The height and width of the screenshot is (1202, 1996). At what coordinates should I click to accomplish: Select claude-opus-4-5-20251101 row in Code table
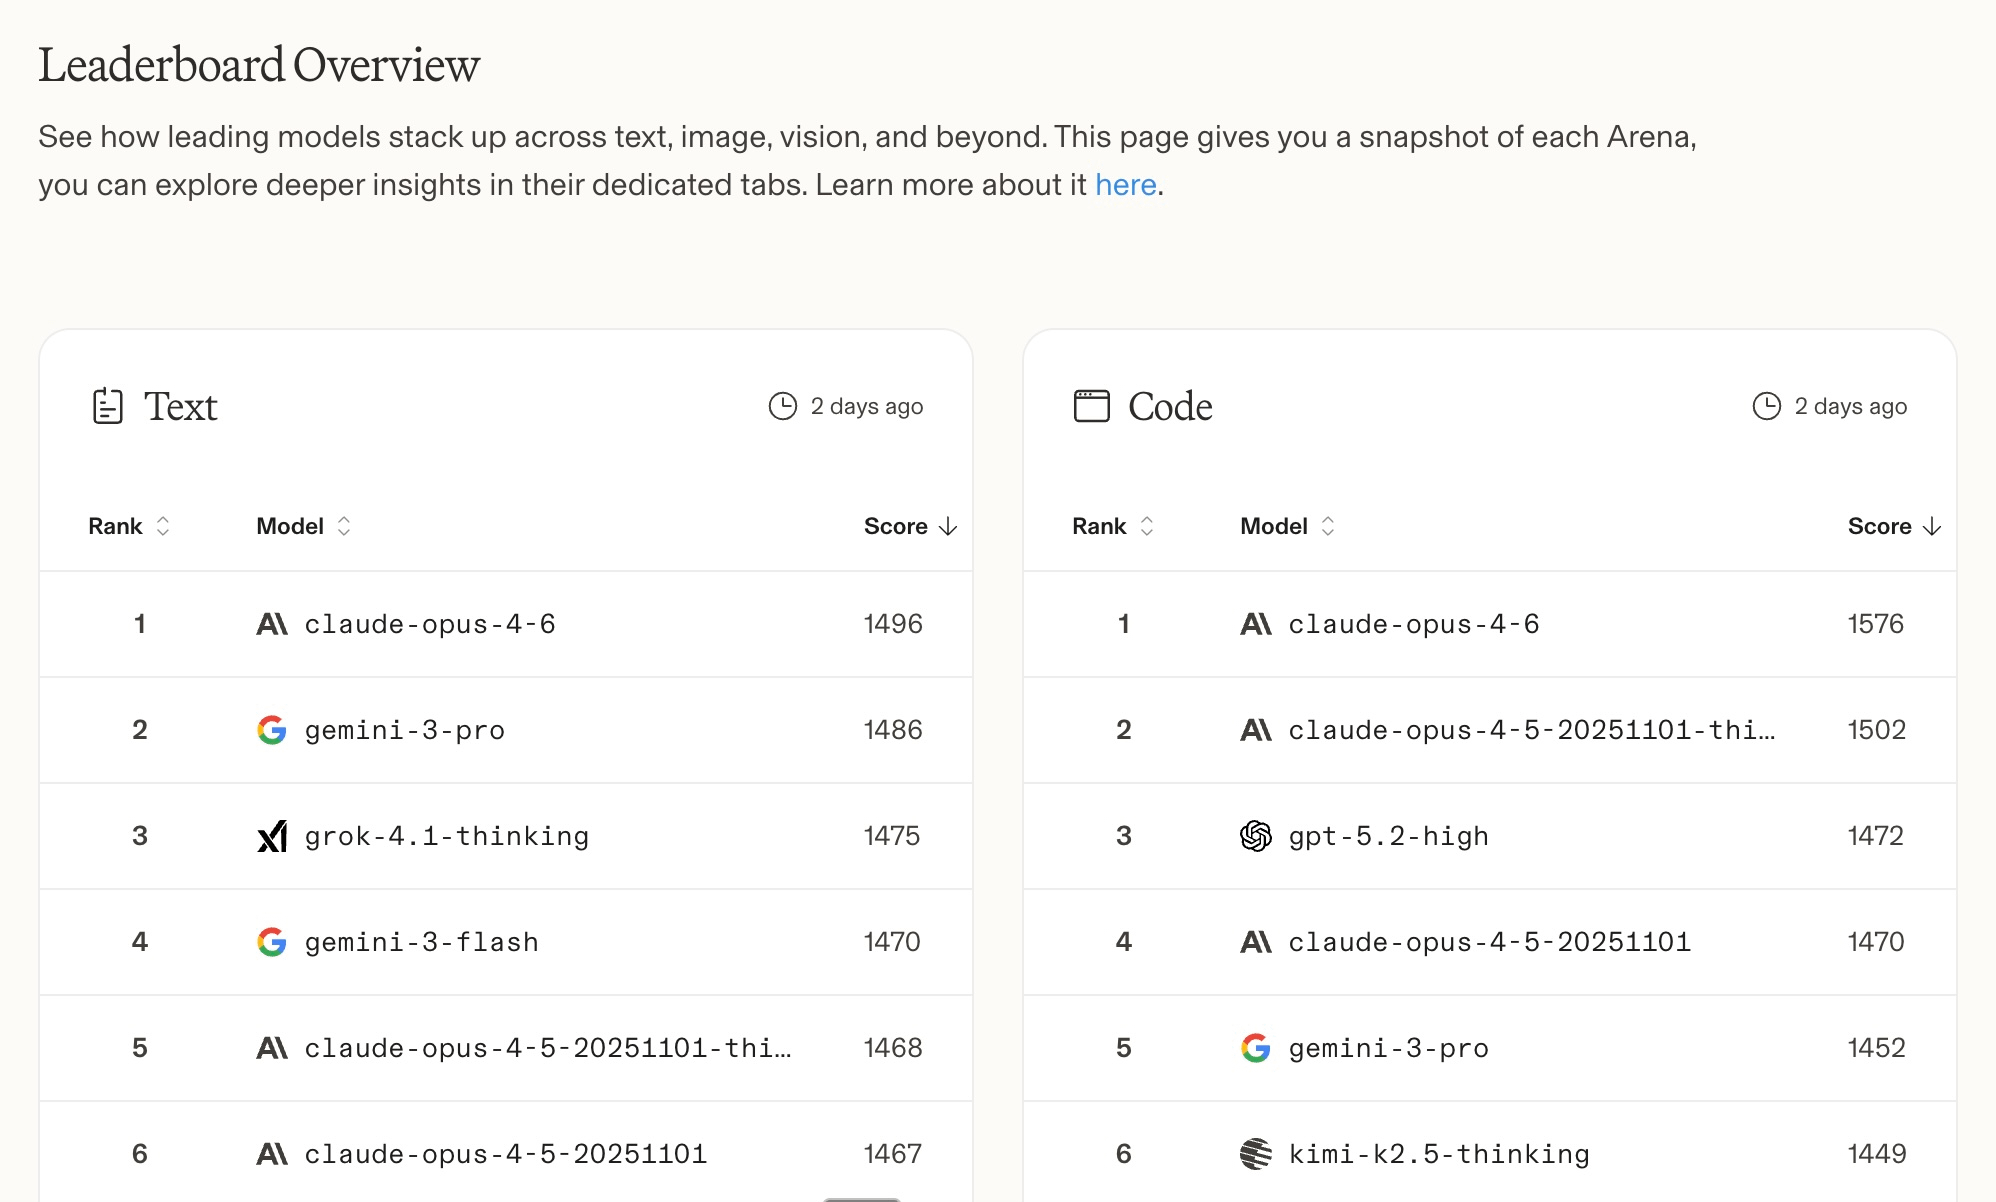1490,942
